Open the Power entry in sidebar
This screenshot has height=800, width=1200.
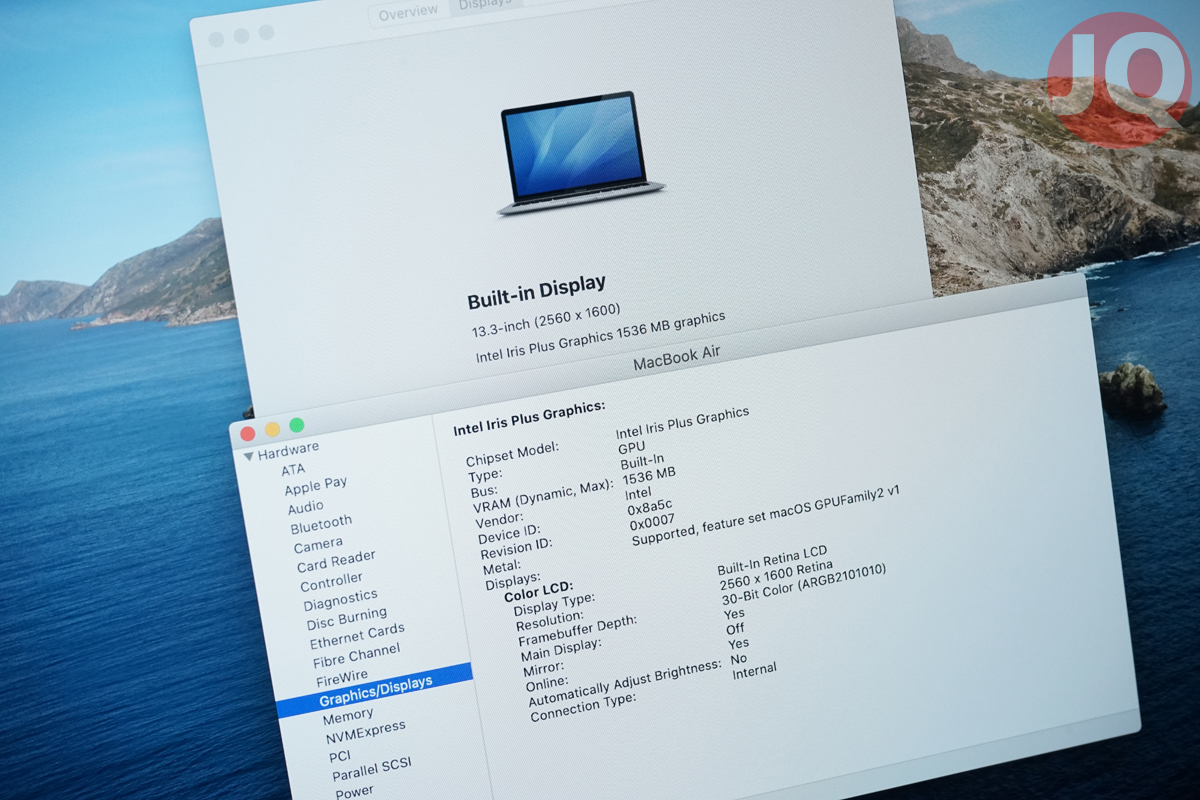354,792
